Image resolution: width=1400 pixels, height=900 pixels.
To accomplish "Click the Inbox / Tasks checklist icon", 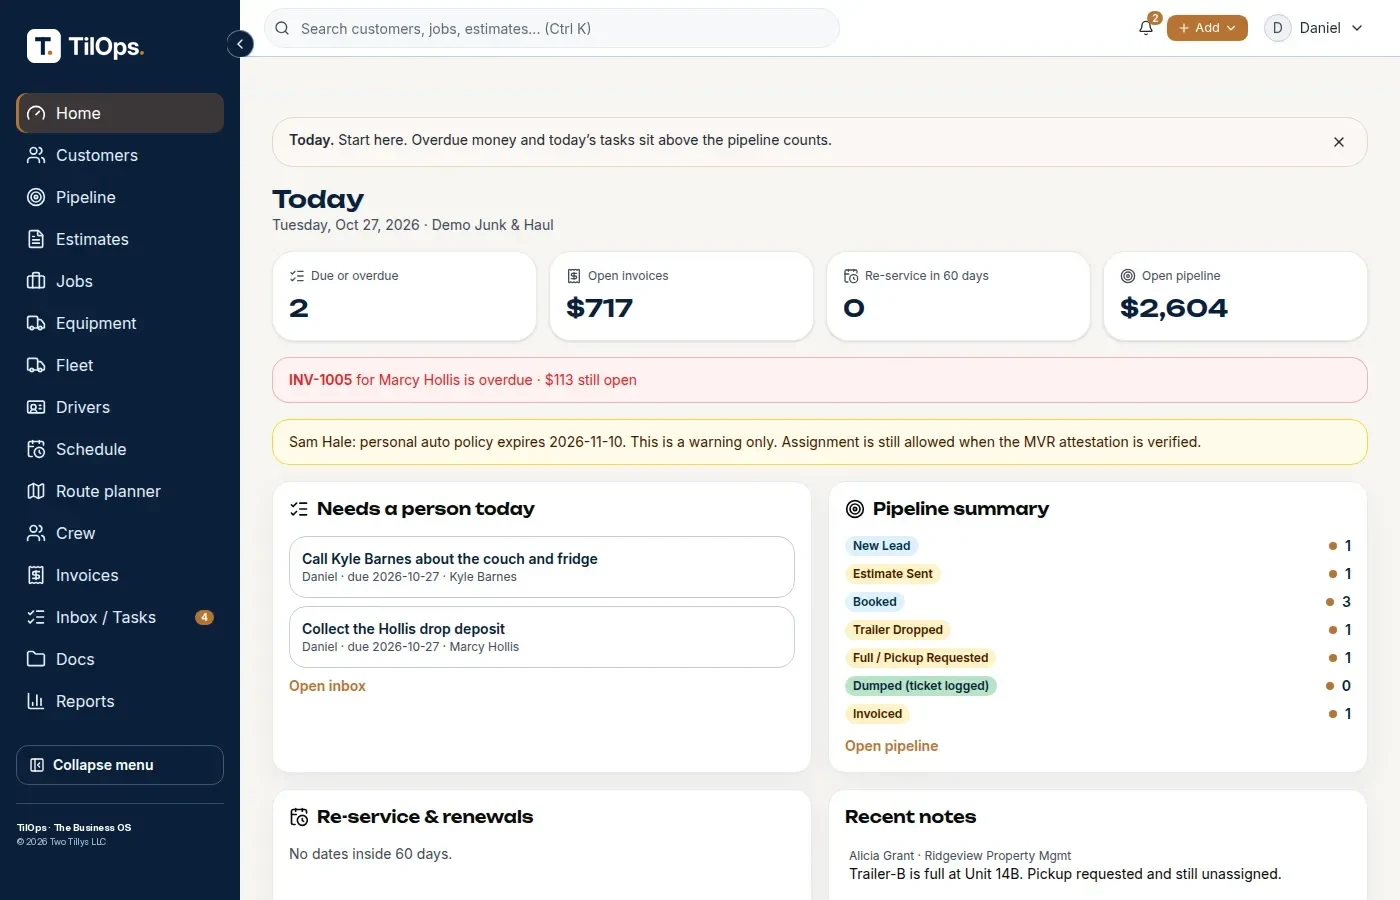I will [36, 617].
